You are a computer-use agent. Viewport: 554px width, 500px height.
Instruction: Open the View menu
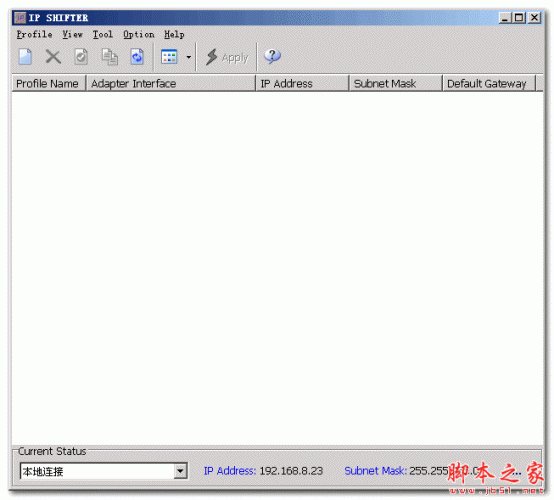click(72, 34)
